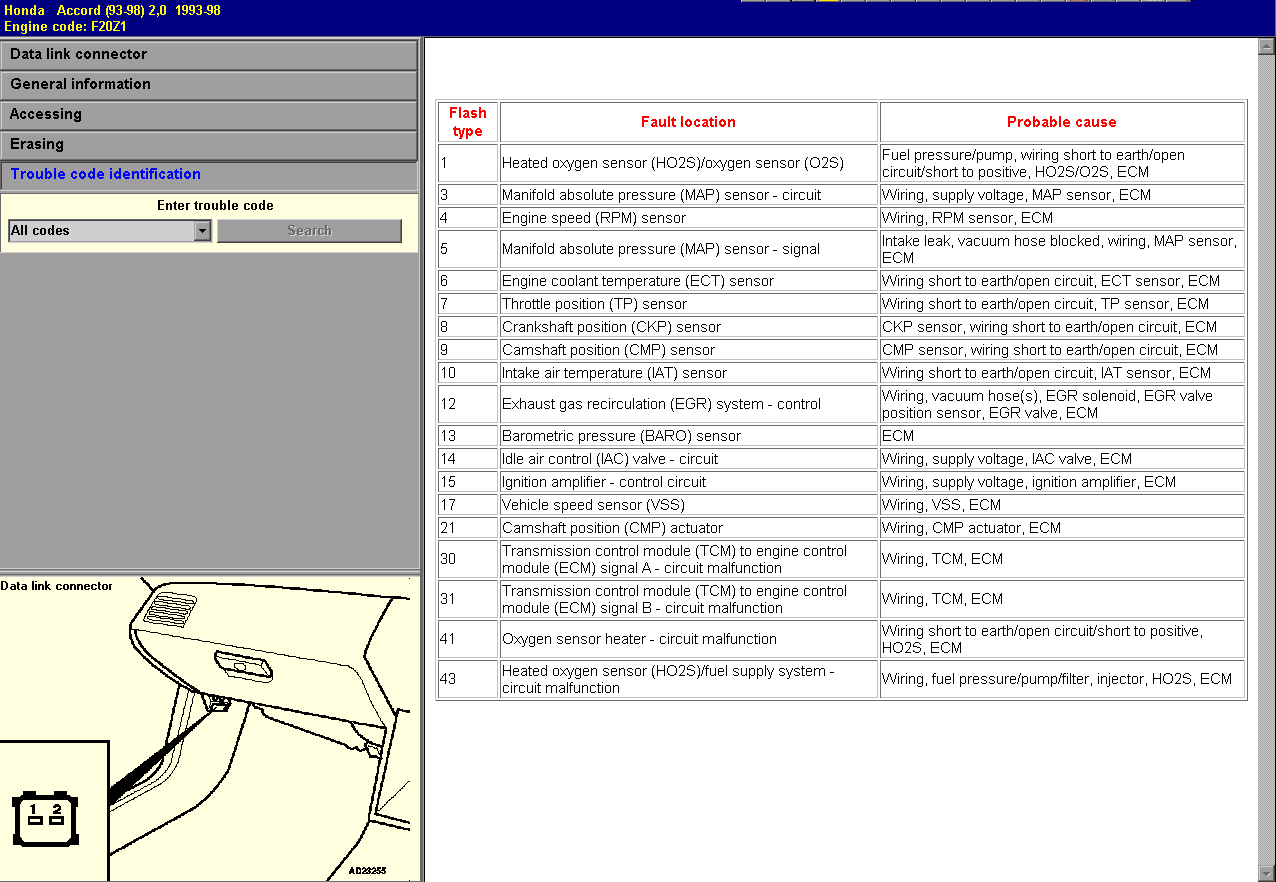This screenshot has height=882, width=1276.
Task: Click 'Enter trouble code' label
Action: 215,206
